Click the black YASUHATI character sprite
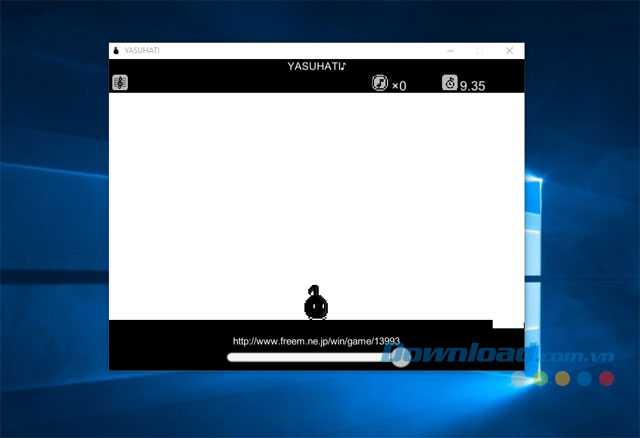Screen dimensions: 640x438 pyautogui.click(x=316, y=303)
